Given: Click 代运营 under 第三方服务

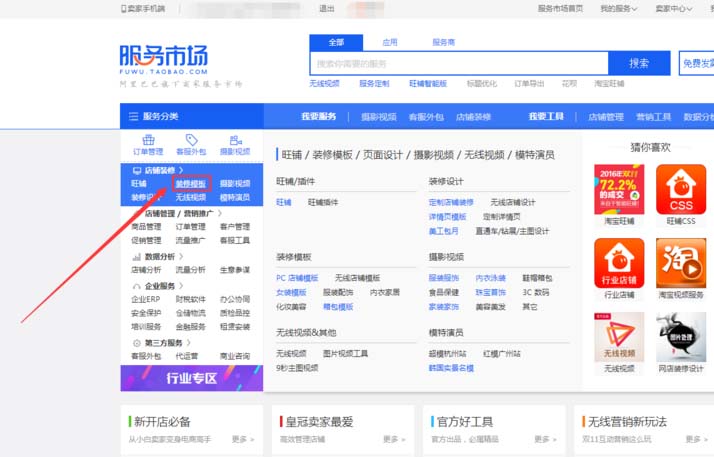Looking at the screenshot, I should pyautogui.click(x=187, y=356).
